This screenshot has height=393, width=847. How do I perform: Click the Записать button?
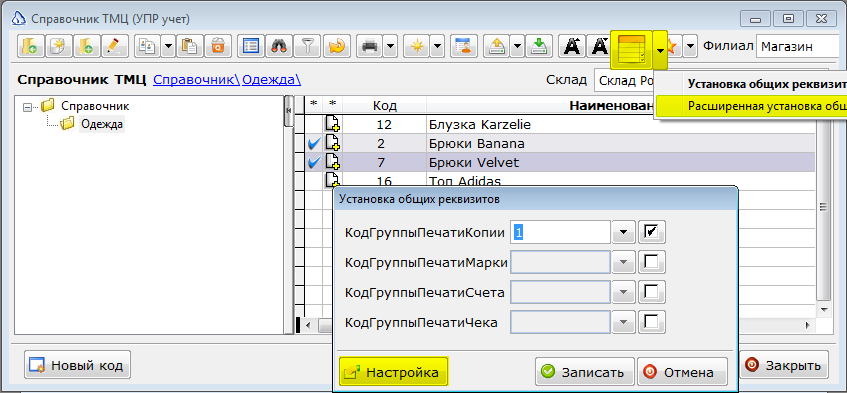(584, 372)
